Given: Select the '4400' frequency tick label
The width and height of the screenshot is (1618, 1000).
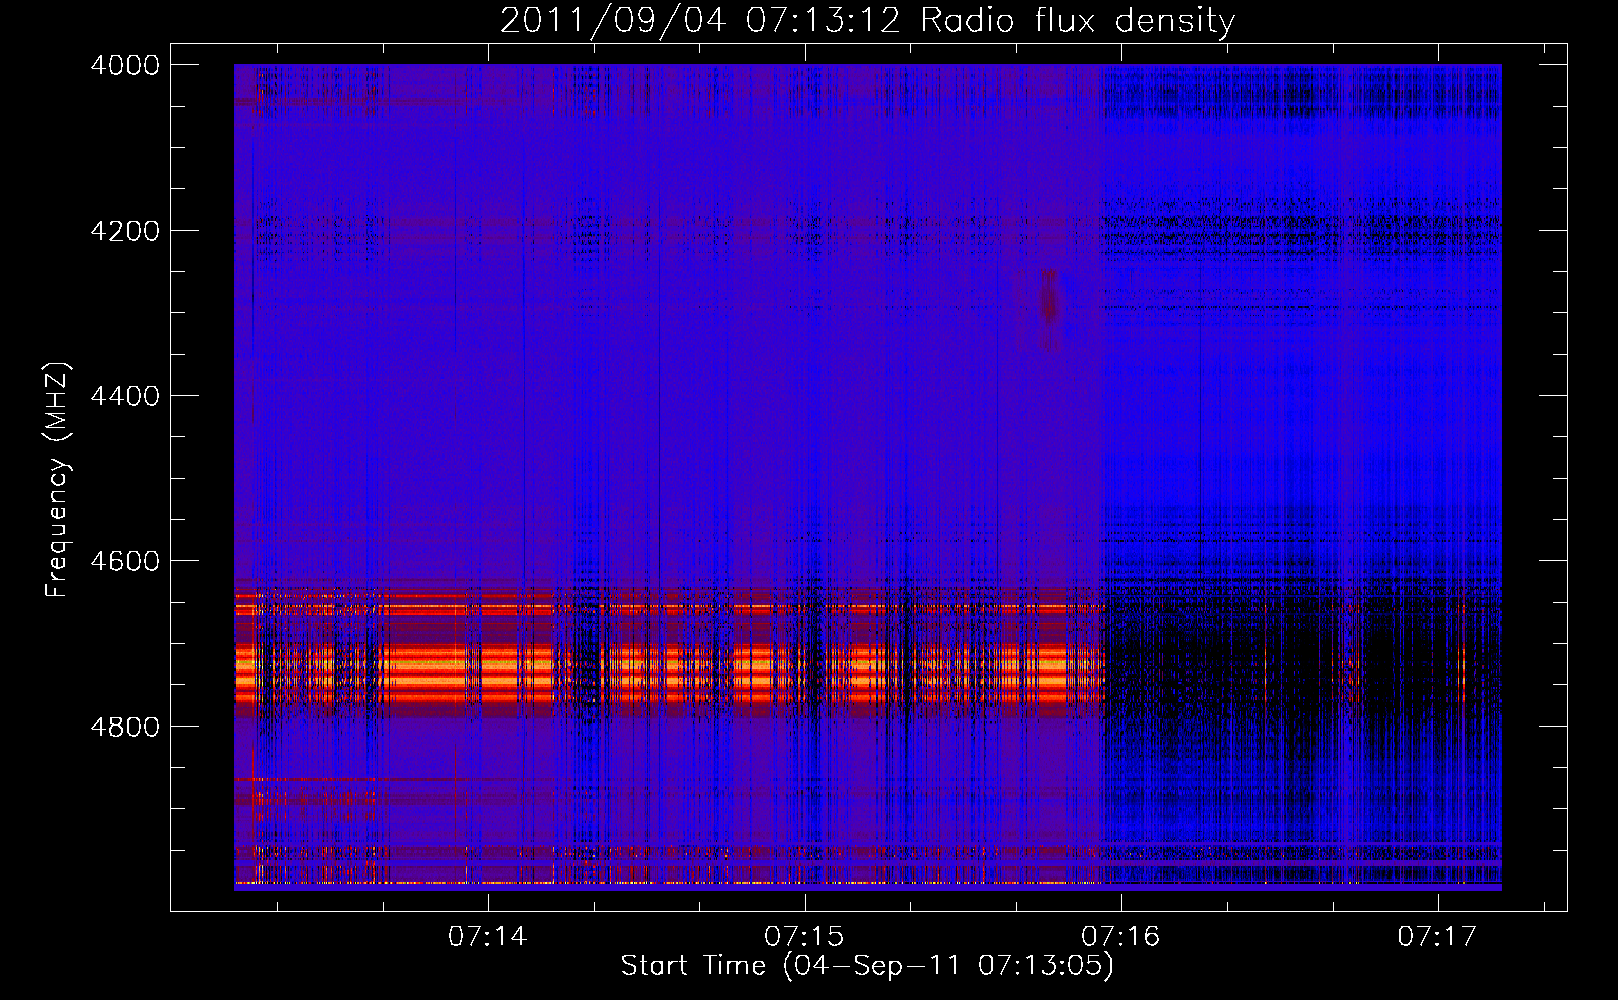Looking at the screenshot, I should 125,396.
